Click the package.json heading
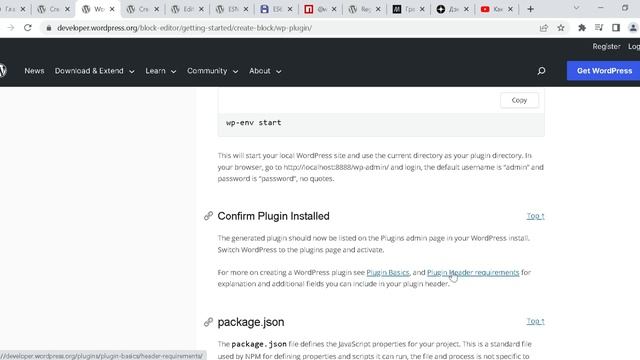The image size is (640, 360). 251,322
